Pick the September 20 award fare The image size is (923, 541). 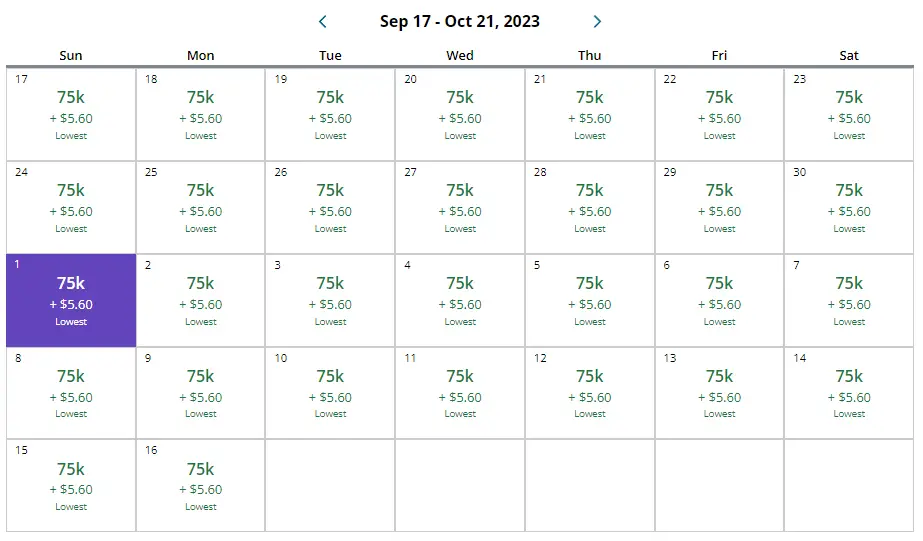[460, 115]
